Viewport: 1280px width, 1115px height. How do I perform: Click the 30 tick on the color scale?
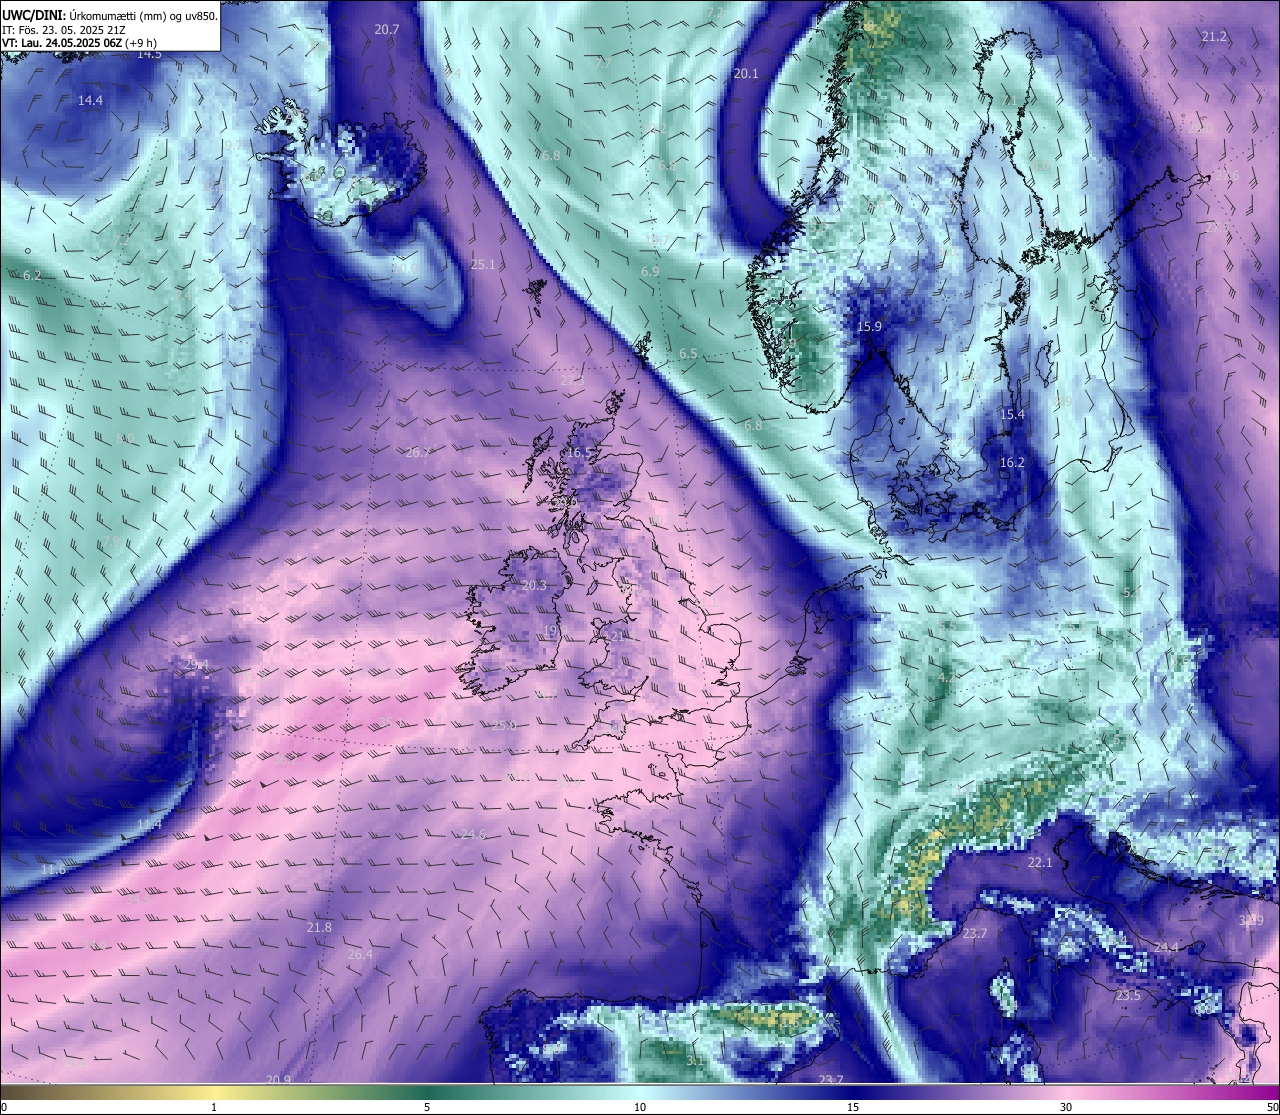[x=1067, y=1107]
